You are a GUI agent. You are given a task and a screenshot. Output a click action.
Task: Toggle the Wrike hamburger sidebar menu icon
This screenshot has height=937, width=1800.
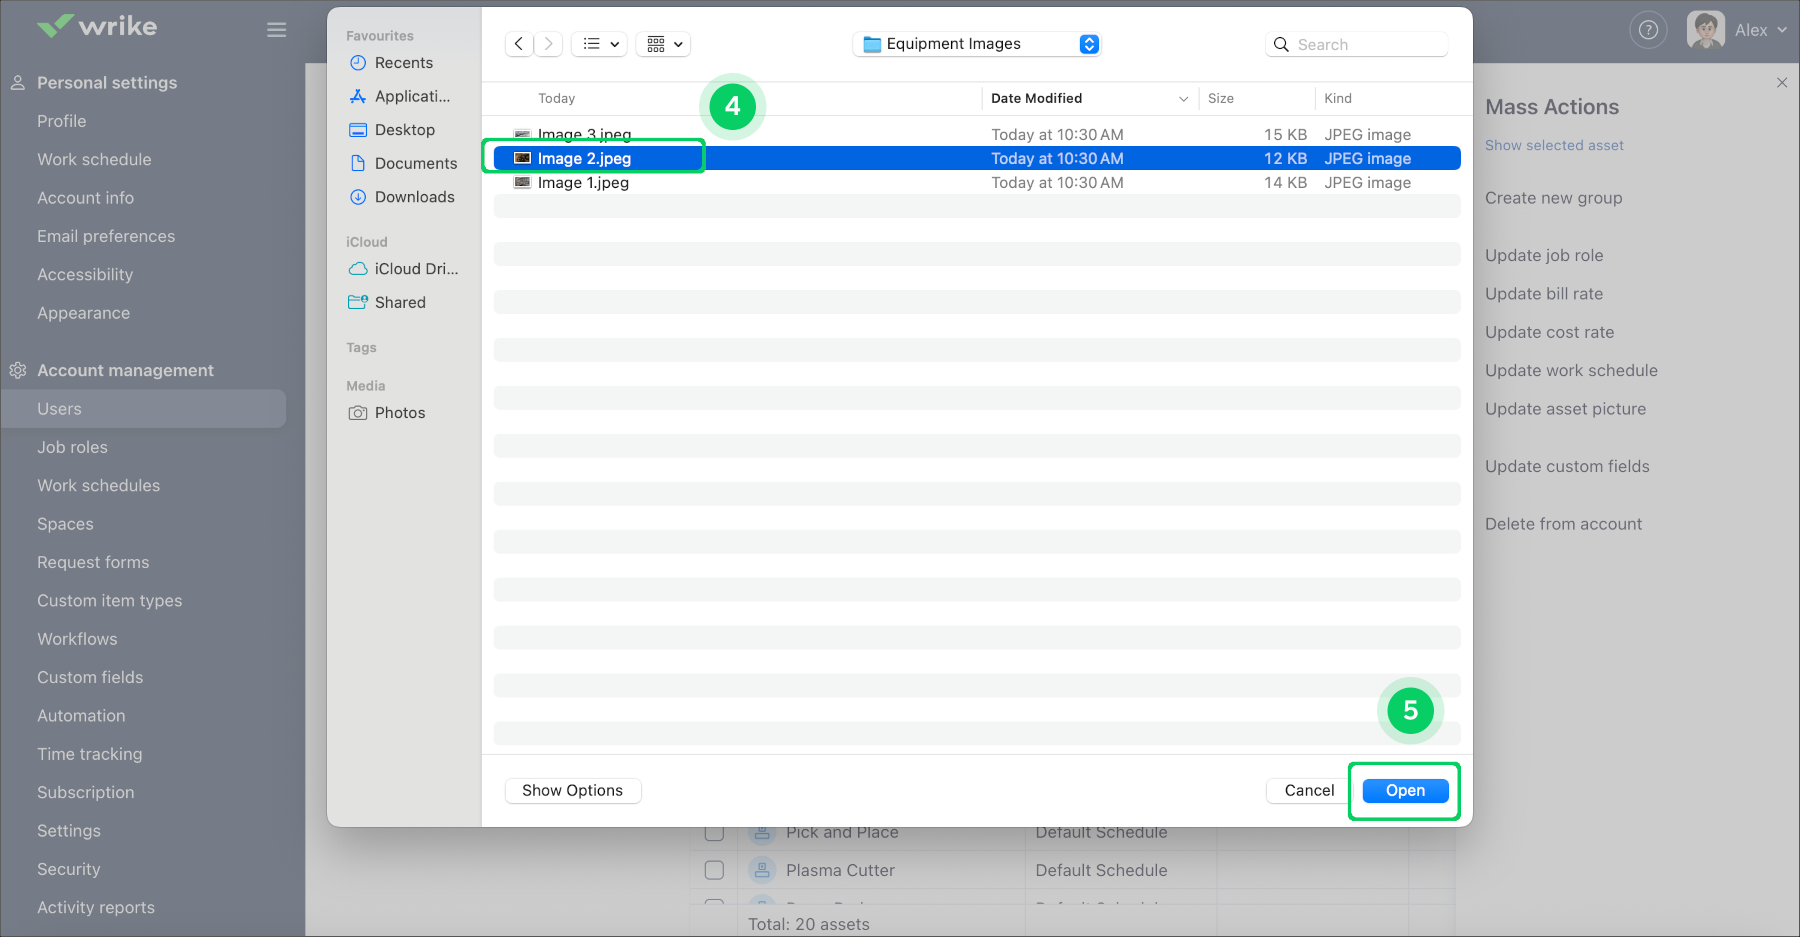pos(277,30)
